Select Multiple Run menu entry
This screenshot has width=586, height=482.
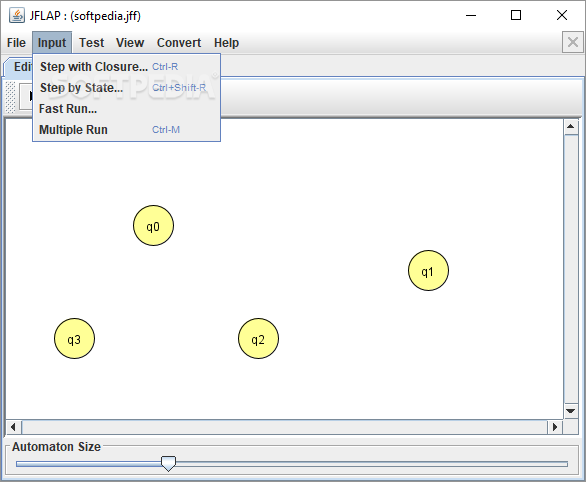click(x=126, y=130)
